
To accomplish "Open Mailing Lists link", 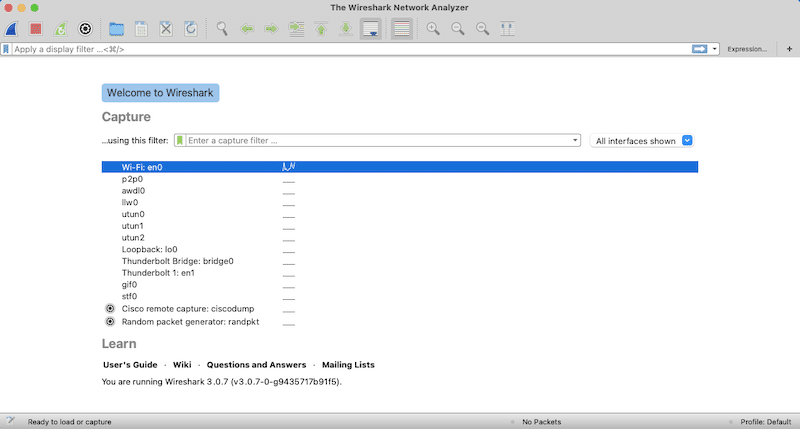I will [x=348, y=365].
